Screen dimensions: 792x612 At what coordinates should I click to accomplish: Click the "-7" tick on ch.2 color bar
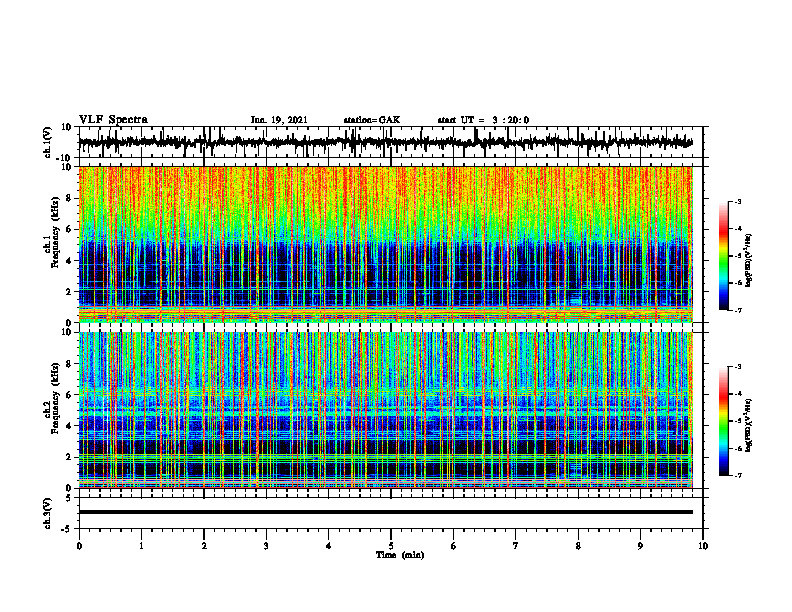(x=738, y=475)
